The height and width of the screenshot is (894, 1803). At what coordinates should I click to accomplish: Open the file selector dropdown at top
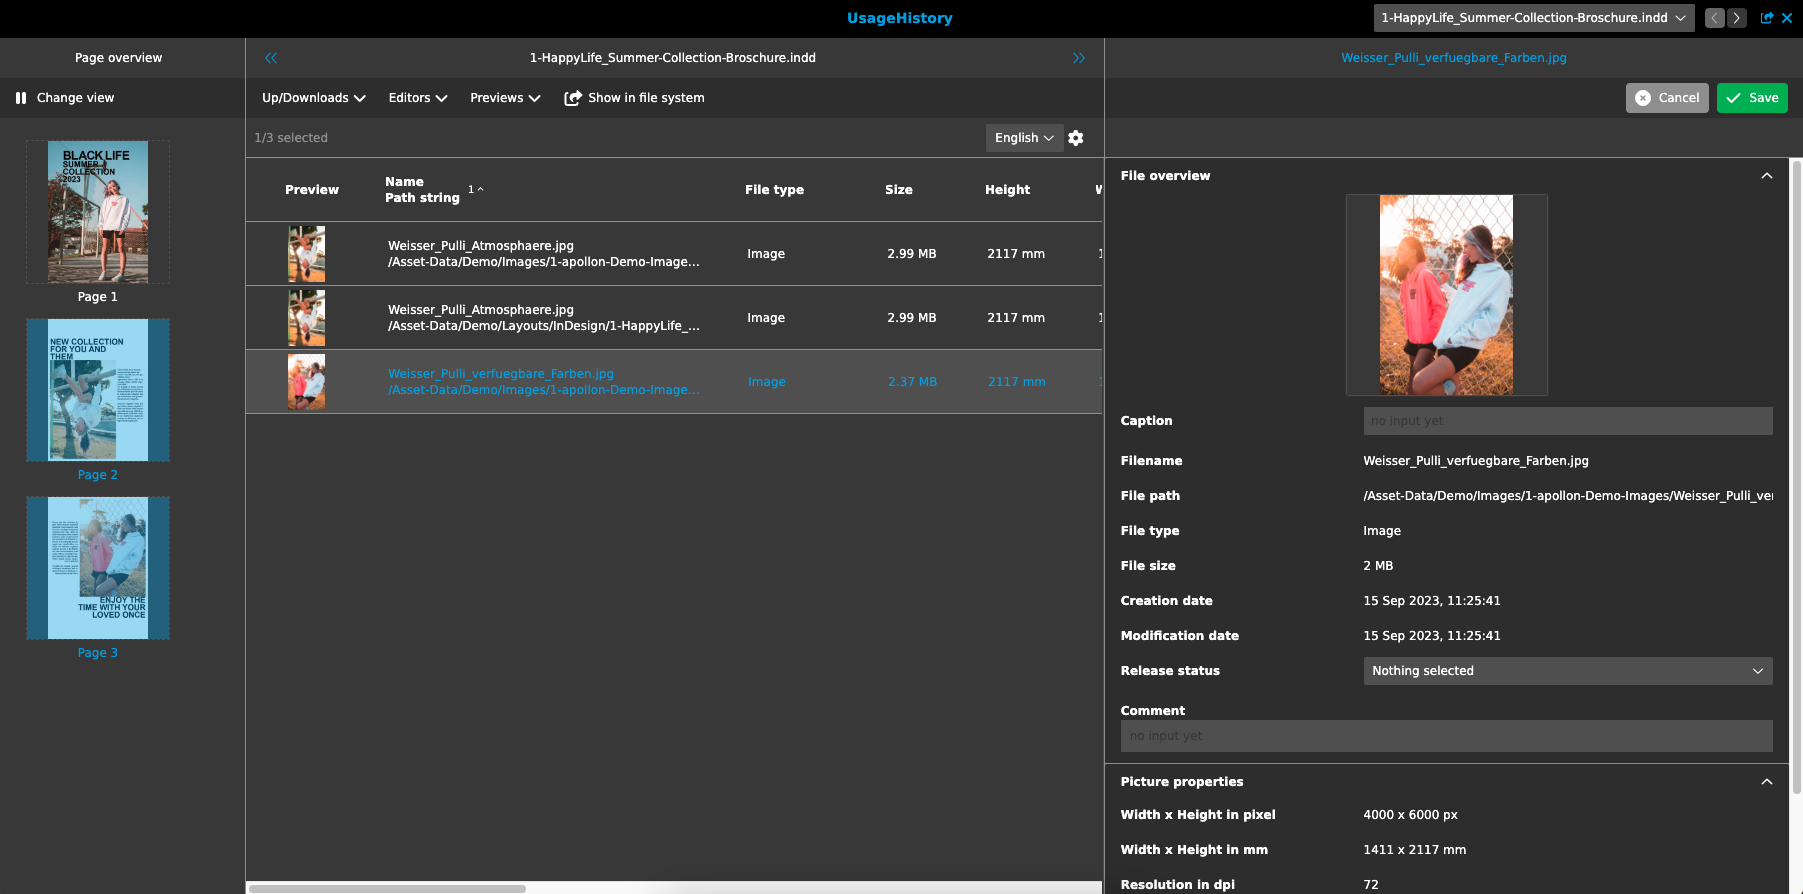pos(1533,18)
